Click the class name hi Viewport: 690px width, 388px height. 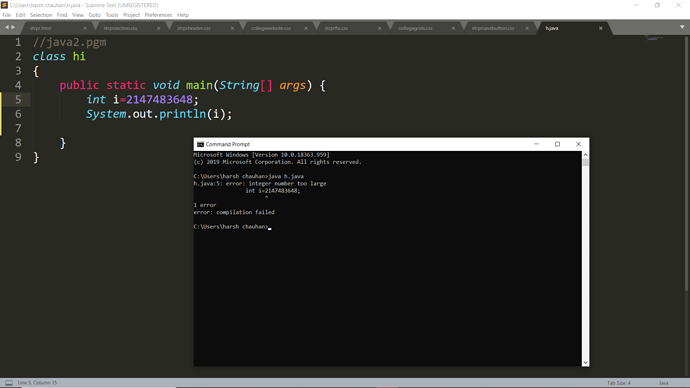79,56
